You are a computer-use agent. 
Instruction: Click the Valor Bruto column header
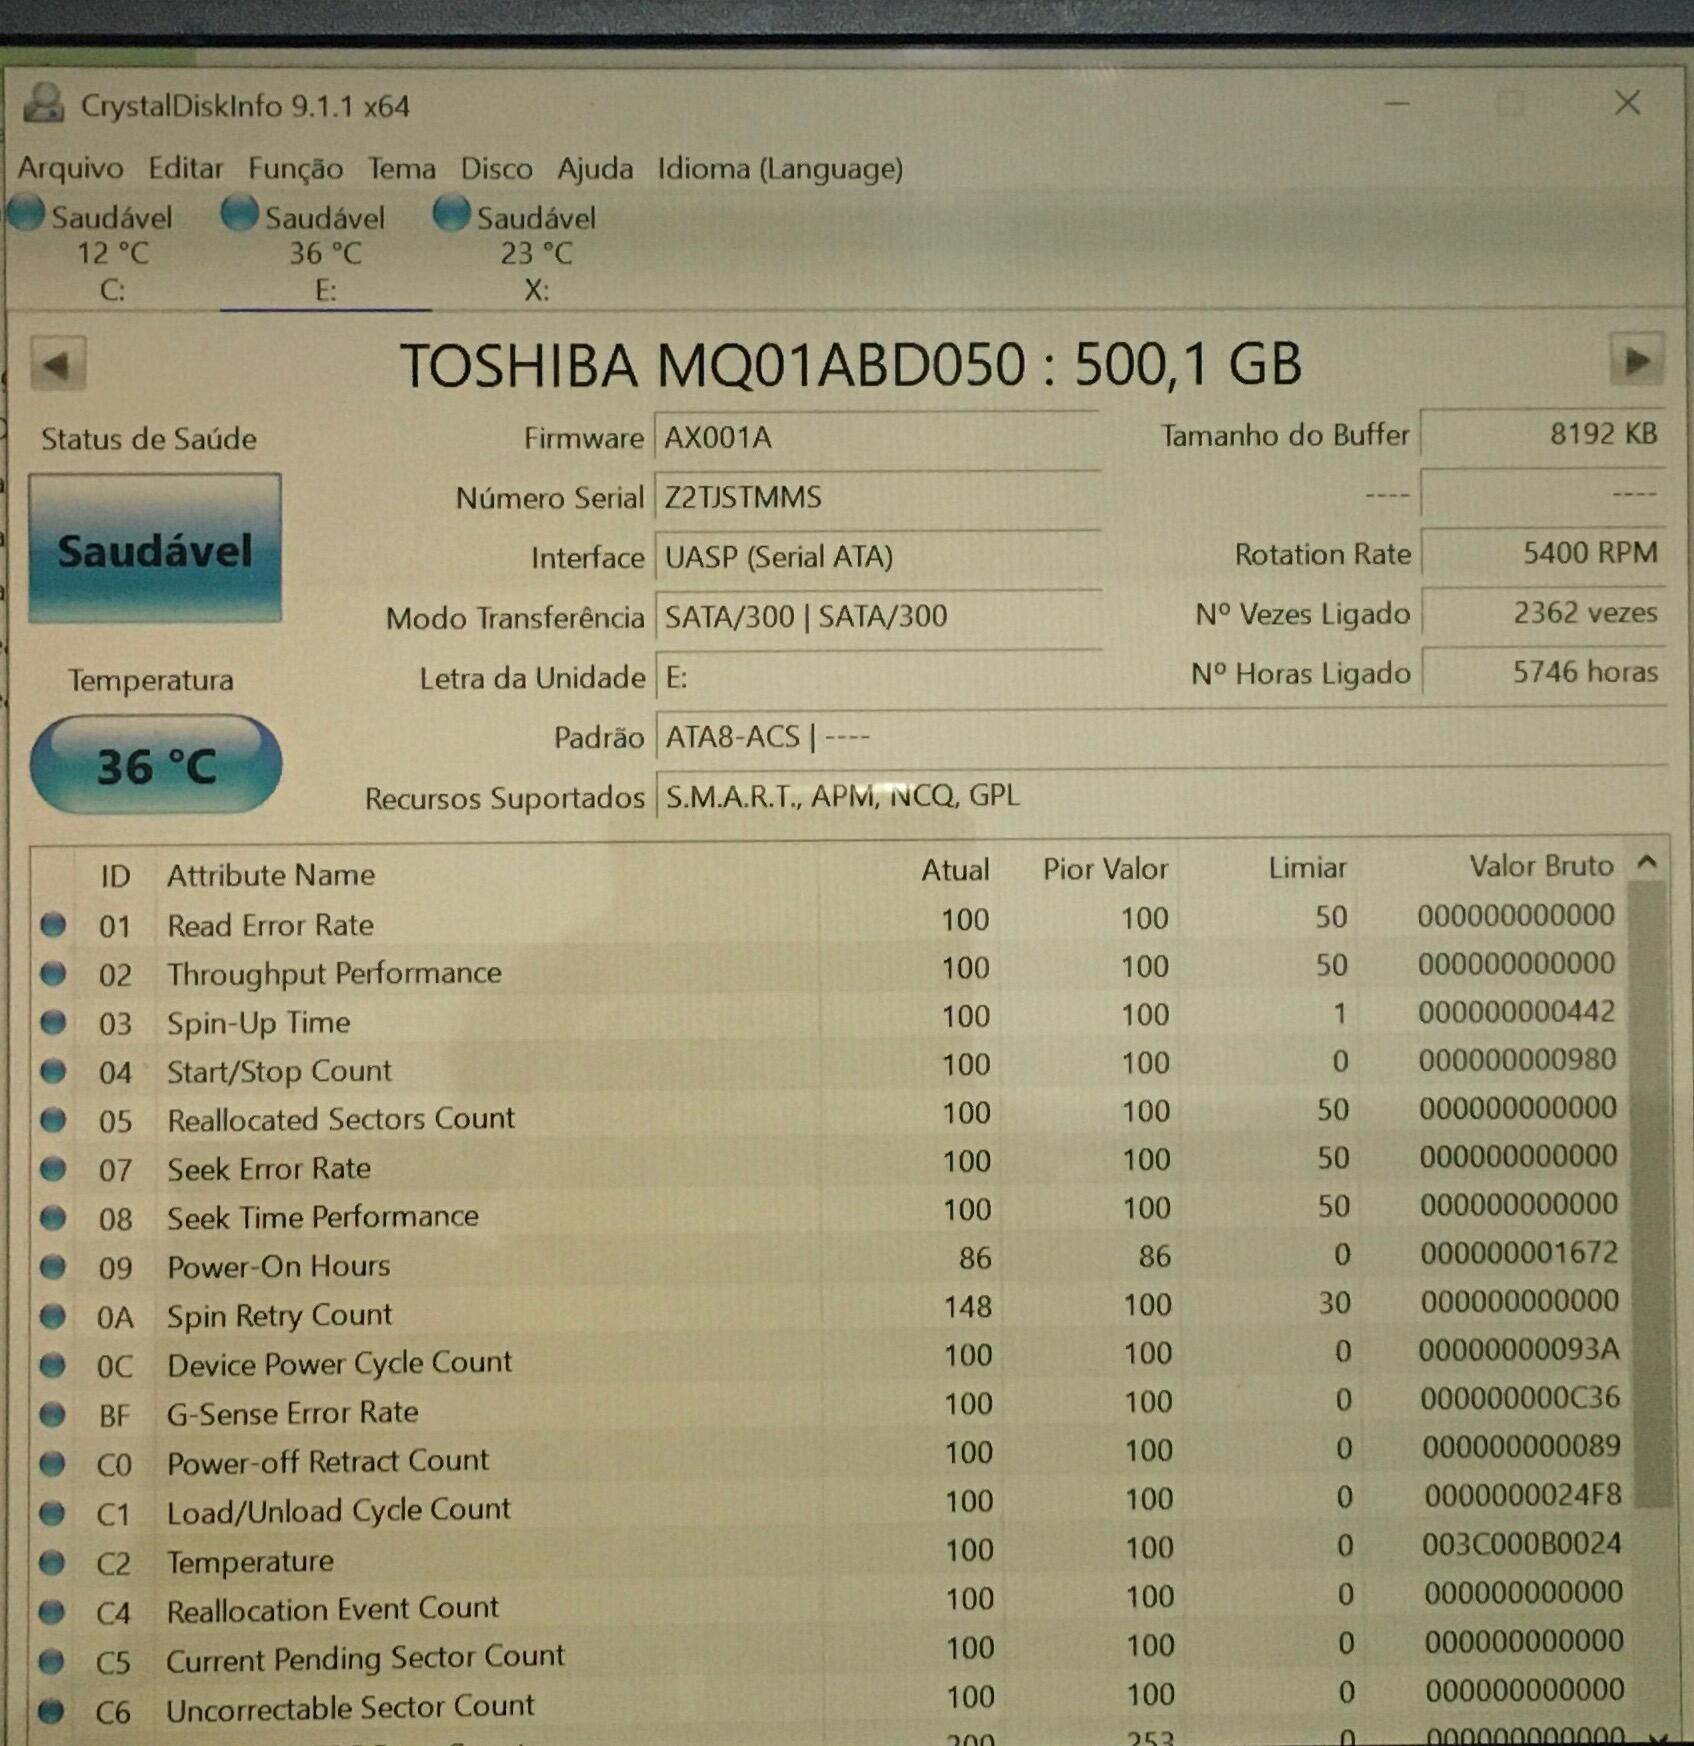tap(1541, 866)
